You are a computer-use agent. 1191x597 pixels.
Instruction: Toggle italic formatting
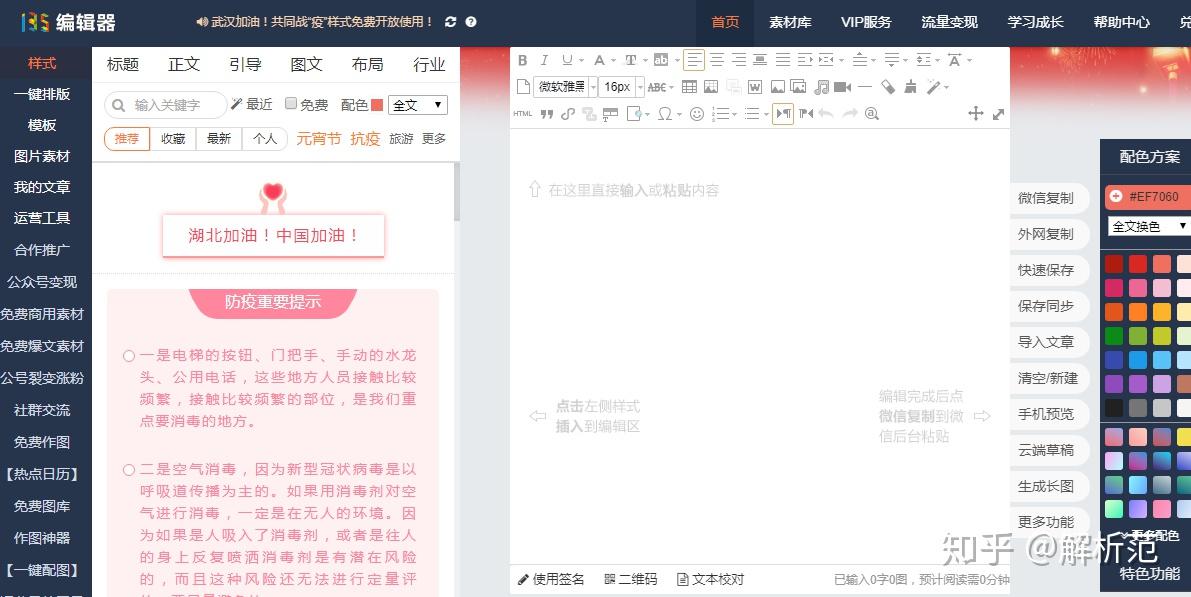click(544, 60)
